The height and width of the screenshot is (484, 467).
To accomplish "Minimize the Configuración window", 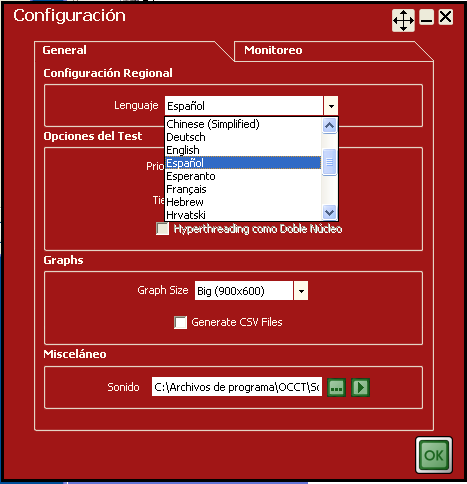I will coord(426,17).
